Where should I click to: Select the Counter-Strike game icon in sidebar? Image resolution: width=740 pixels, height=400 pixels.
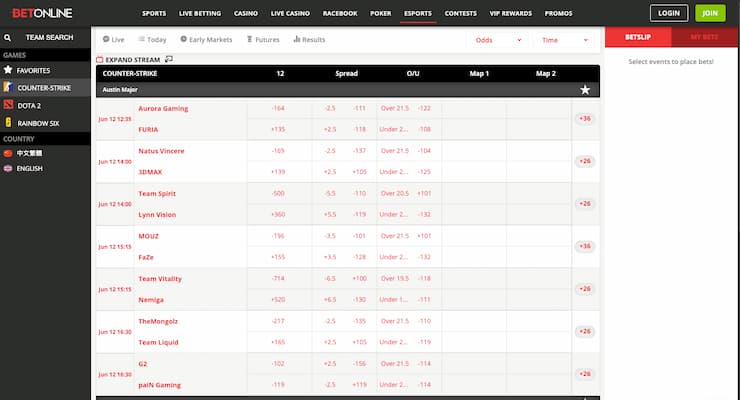coord(8,88)
